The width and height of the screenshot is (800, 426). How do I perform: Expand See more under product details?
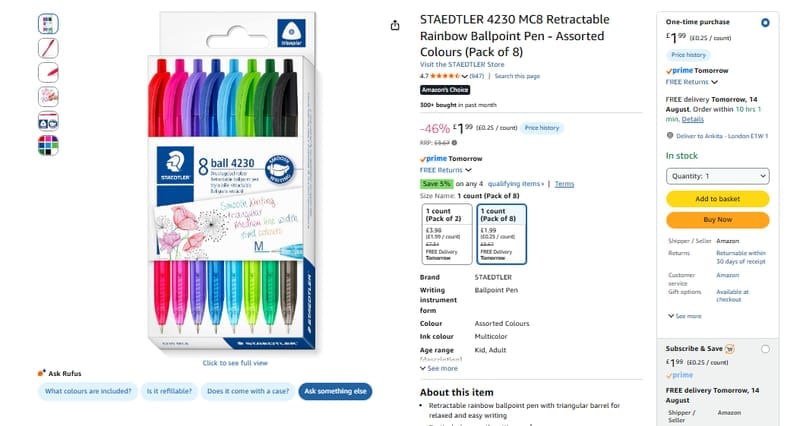coord(439,368)
